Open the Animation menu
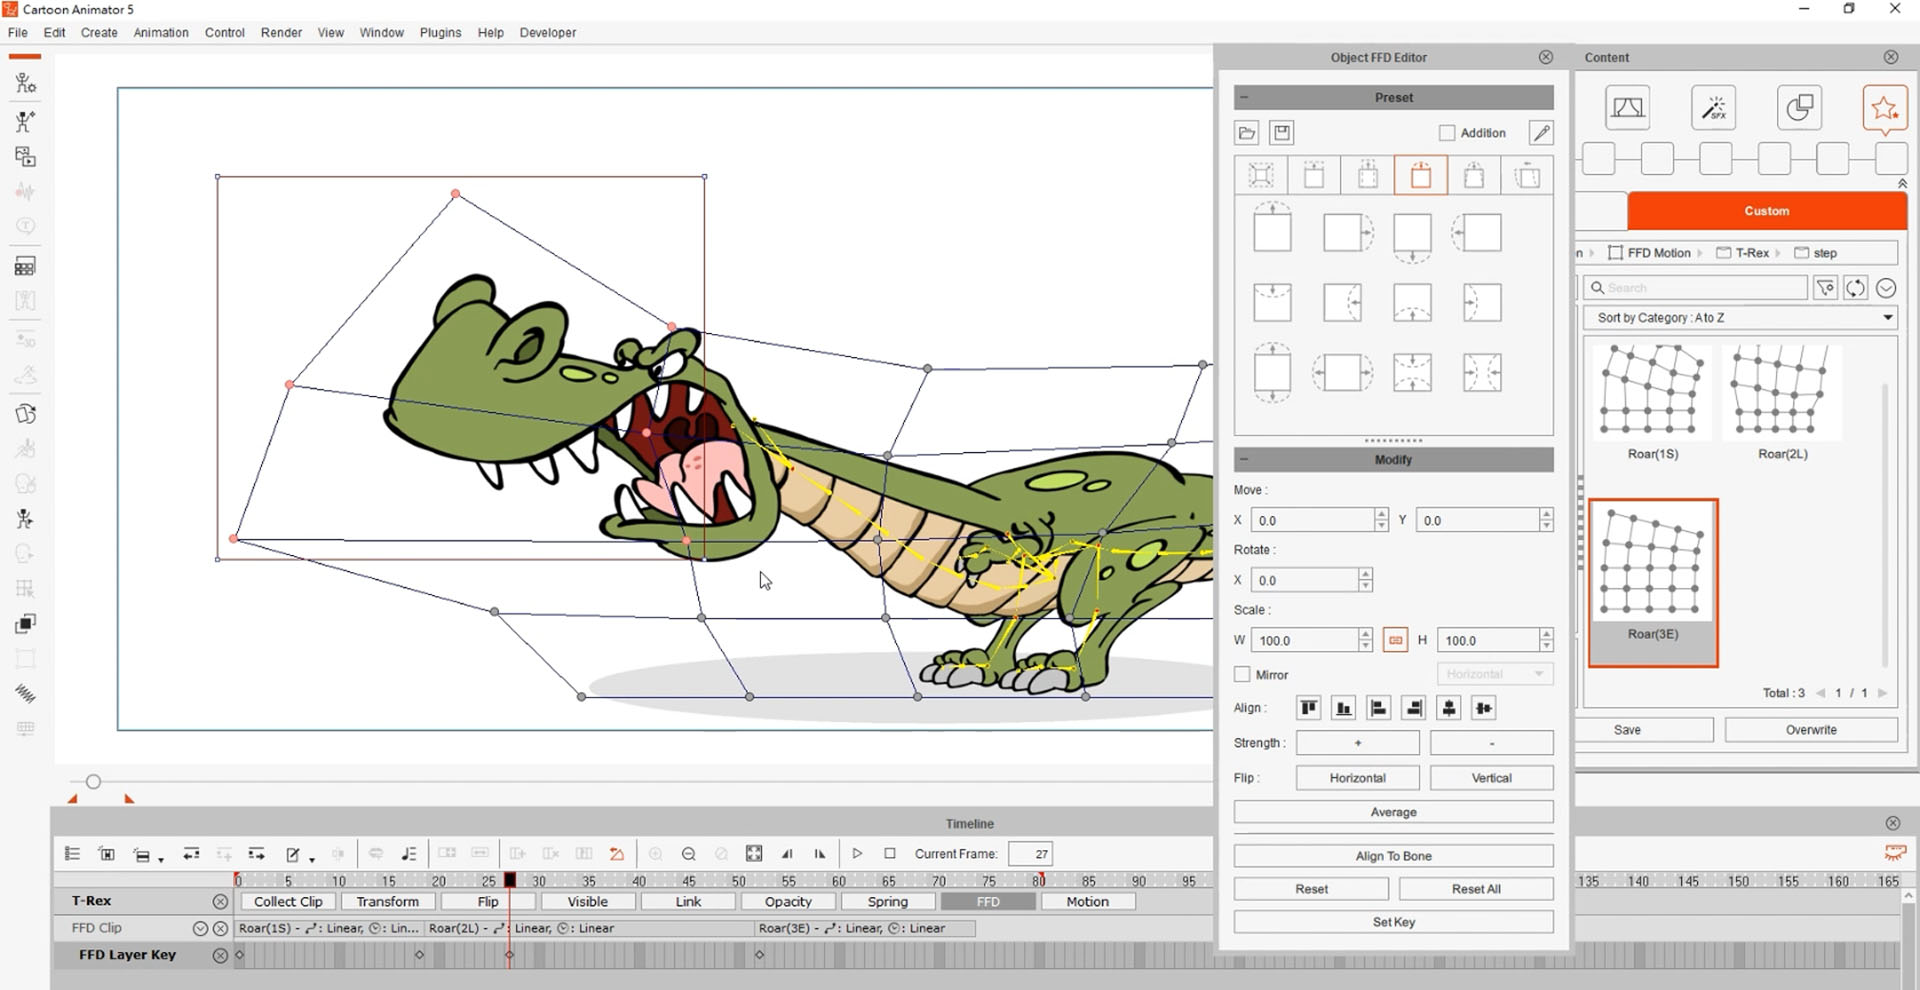This screenshot has width=1920, height=990. click(161, 32)
